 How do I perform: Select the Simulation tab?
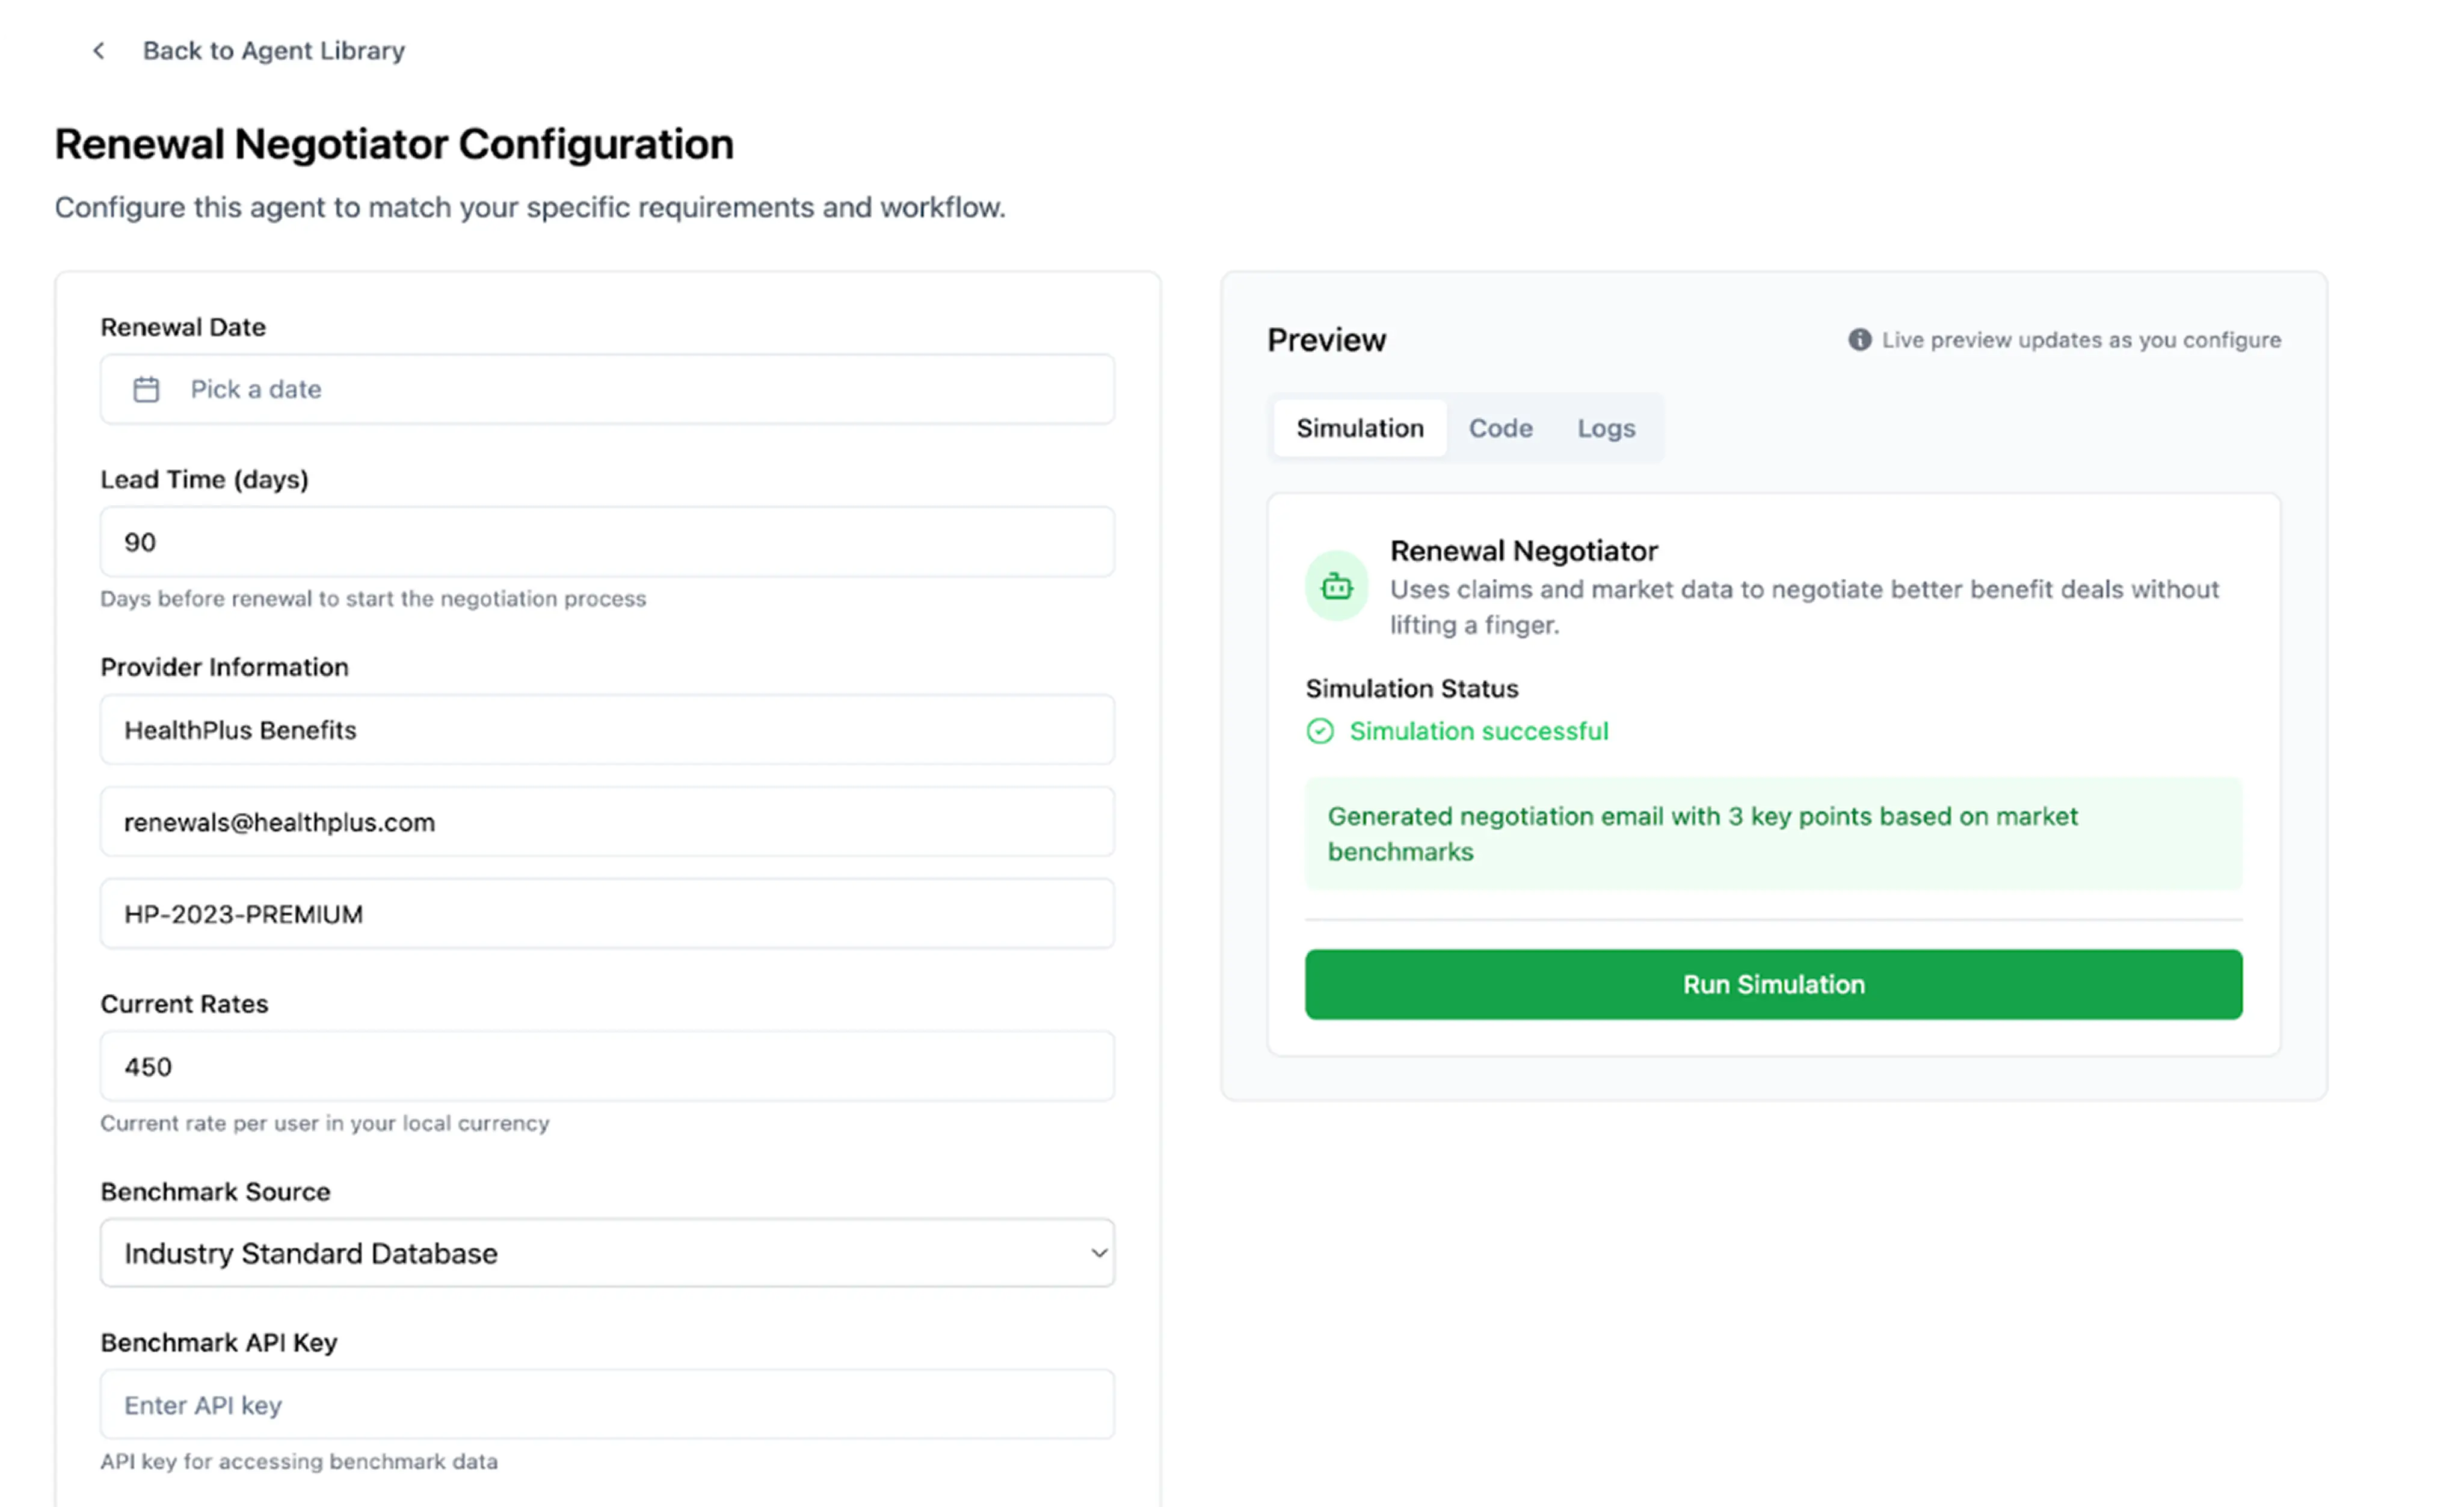pyautogui.click(x=1359, y=428)
